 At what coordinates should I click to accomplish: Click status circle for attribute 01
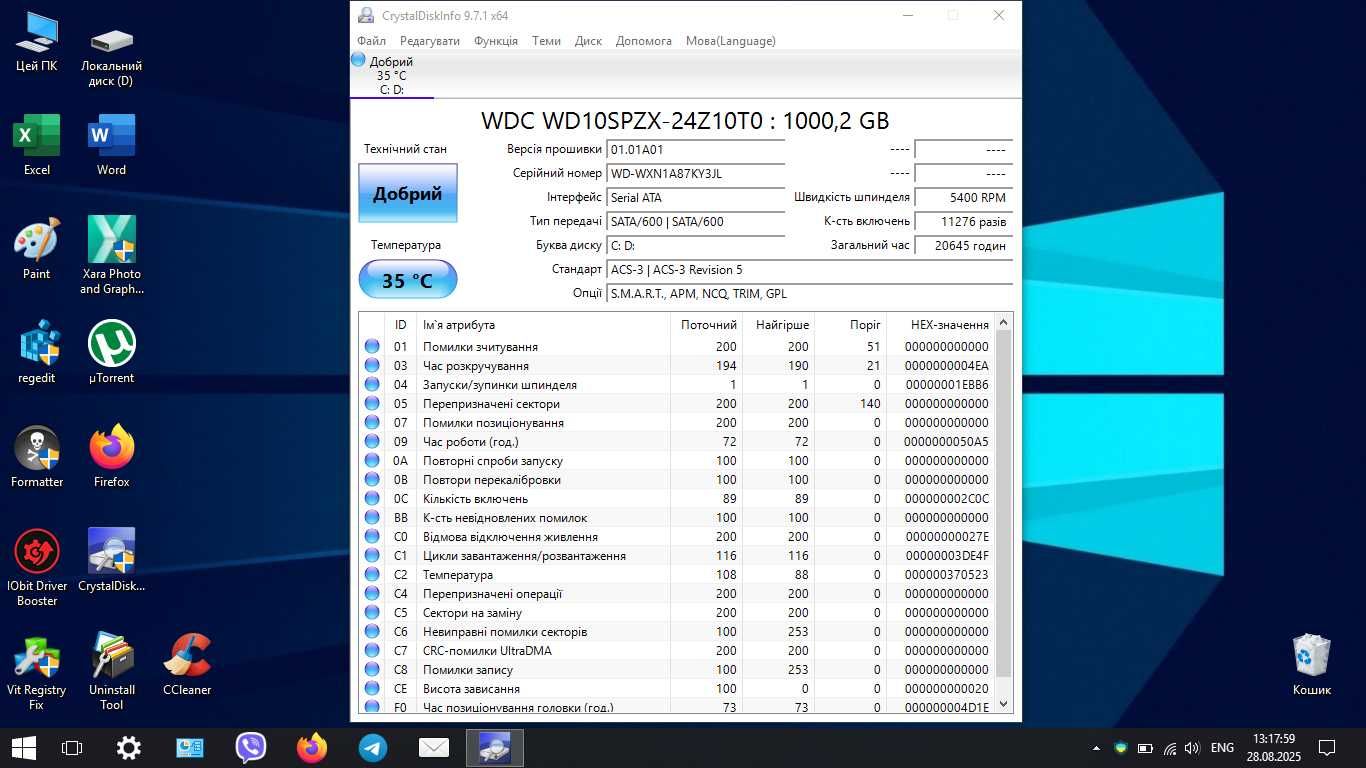tap(372, 347)
